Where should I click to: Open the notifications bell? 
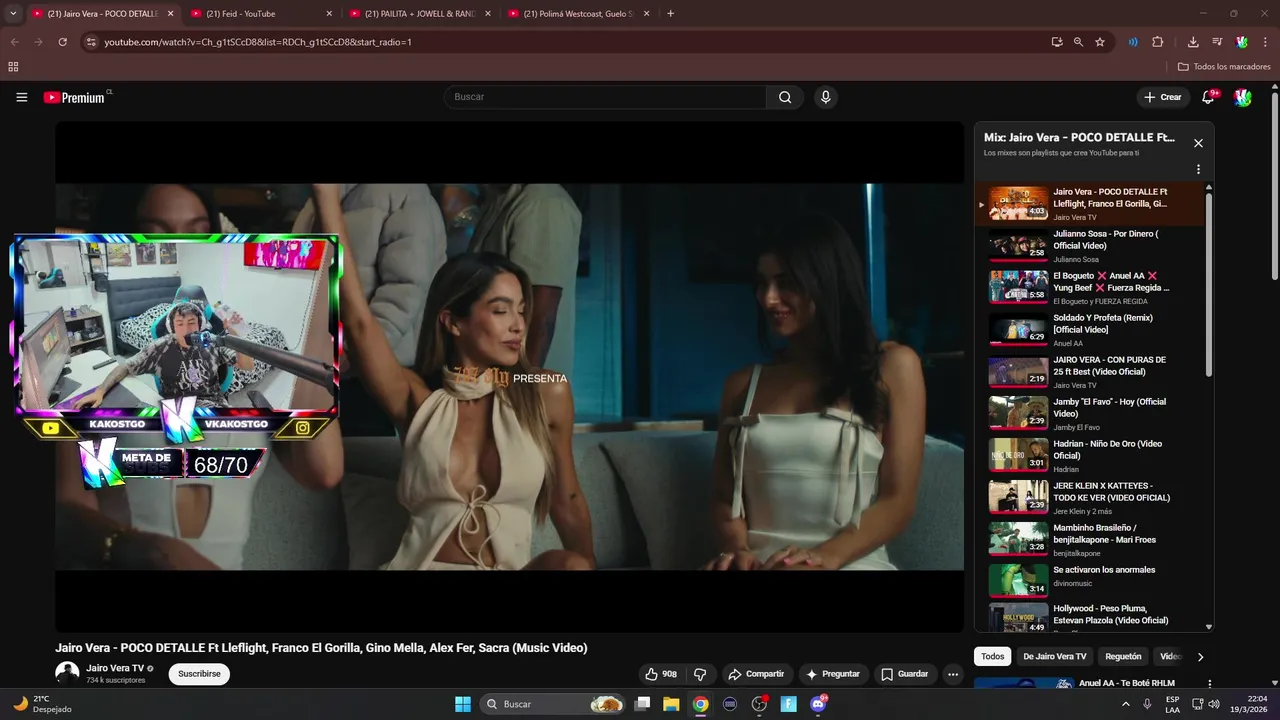1208,97
